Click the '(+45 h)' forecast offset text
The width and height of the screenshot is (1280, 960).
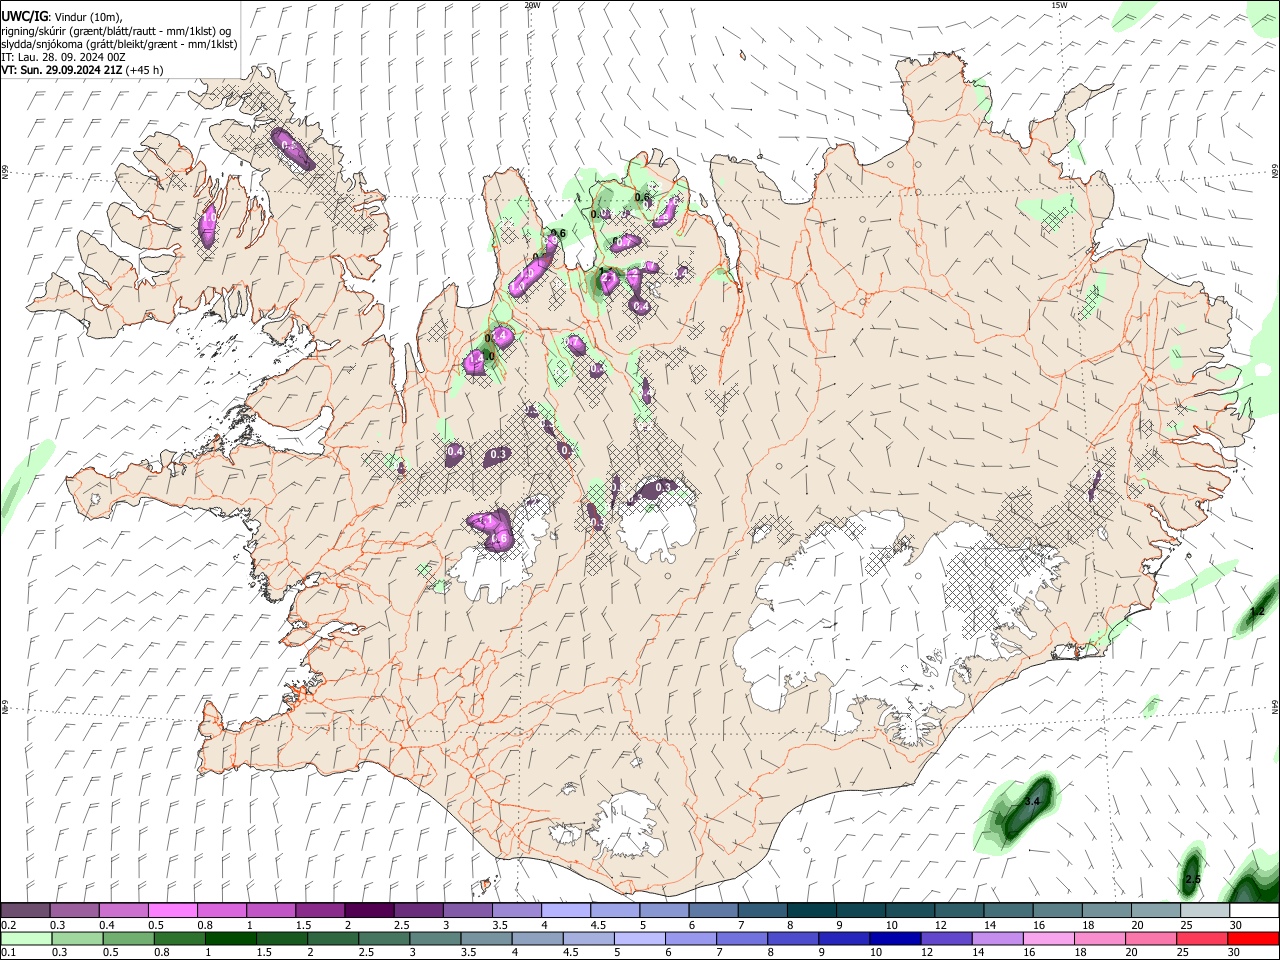point(145,70)
